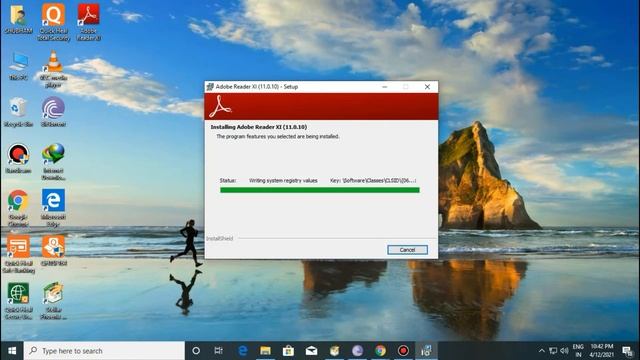
Task: Select the VLC media player desktop icon
Action: point(53,69)
